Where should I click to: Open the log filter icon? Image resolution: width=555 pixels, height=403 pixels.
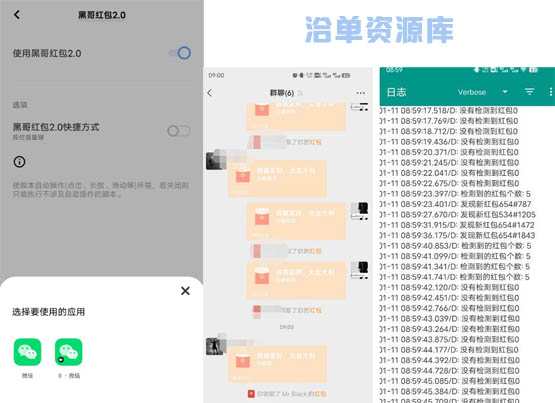pos(529,92)
